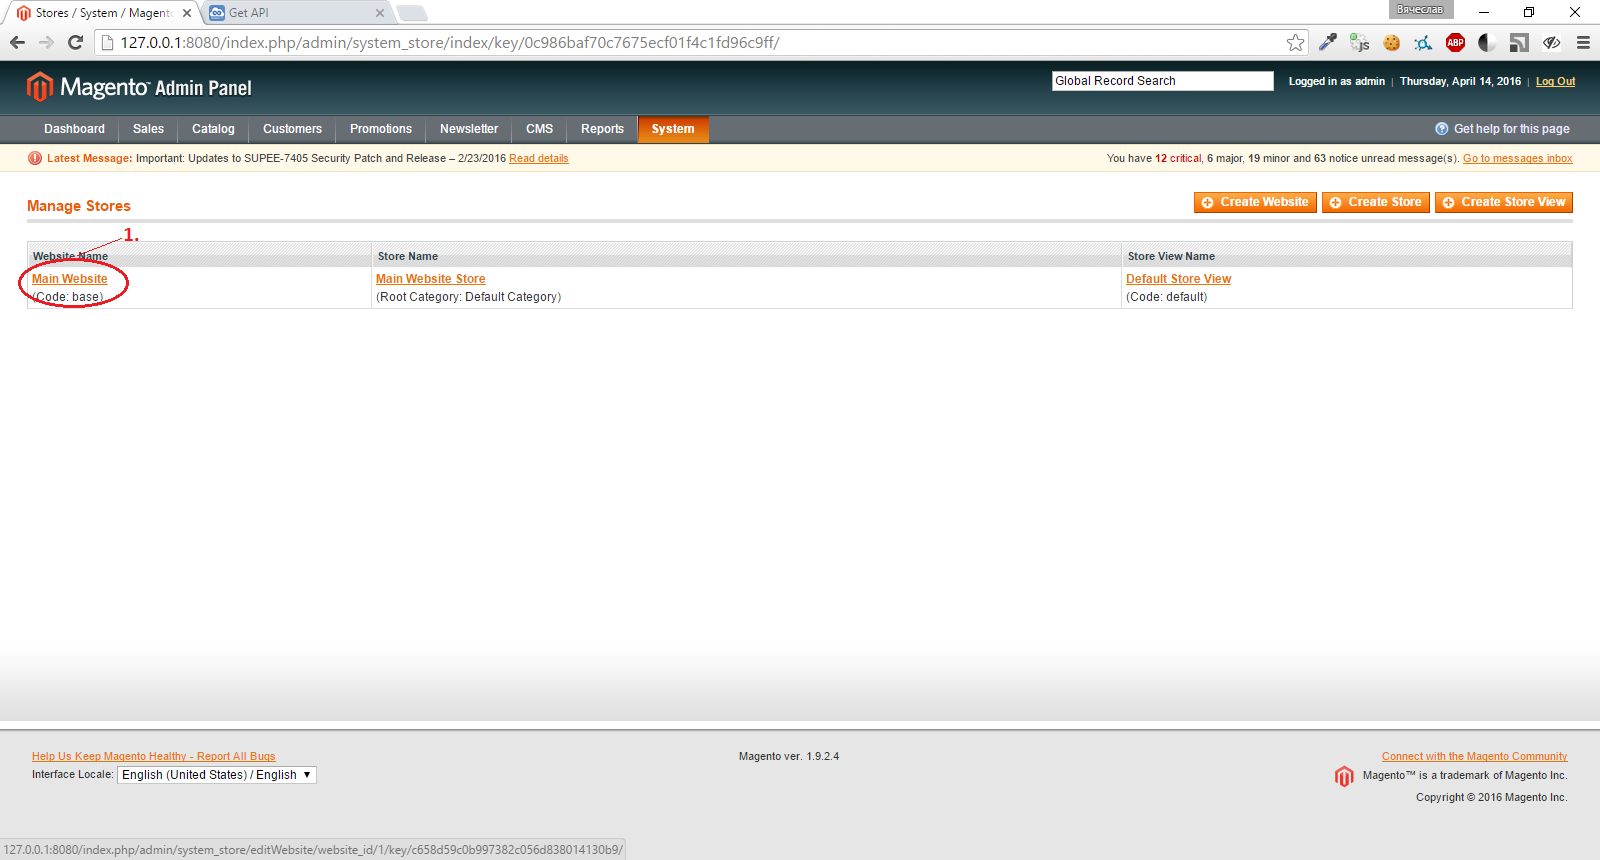Close the Get API tab
This screenshot has width=1600, height=860.
click(x=380, y=13)
